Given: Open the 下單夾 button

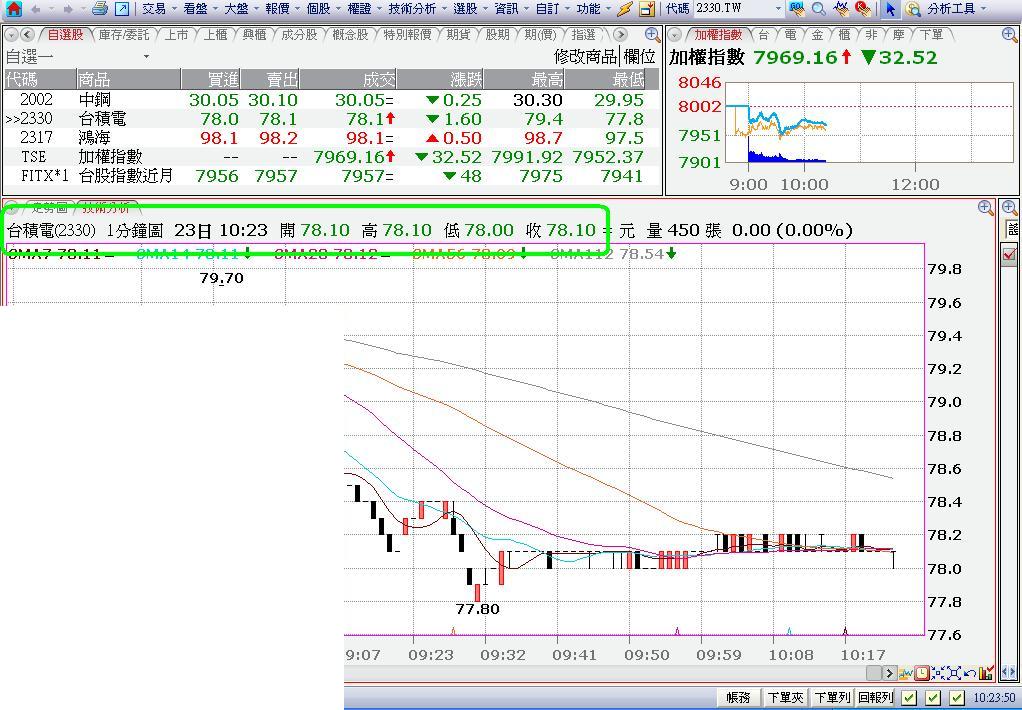Looking at the screenshot, I should click(785, 698).
